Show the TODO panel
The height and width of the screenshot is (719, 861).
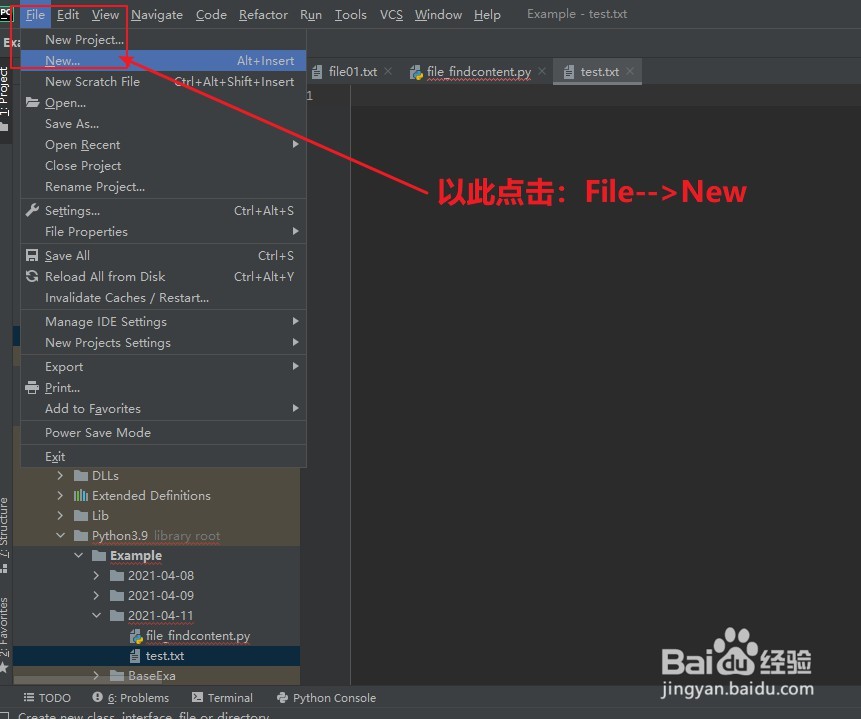coord(47,697)
